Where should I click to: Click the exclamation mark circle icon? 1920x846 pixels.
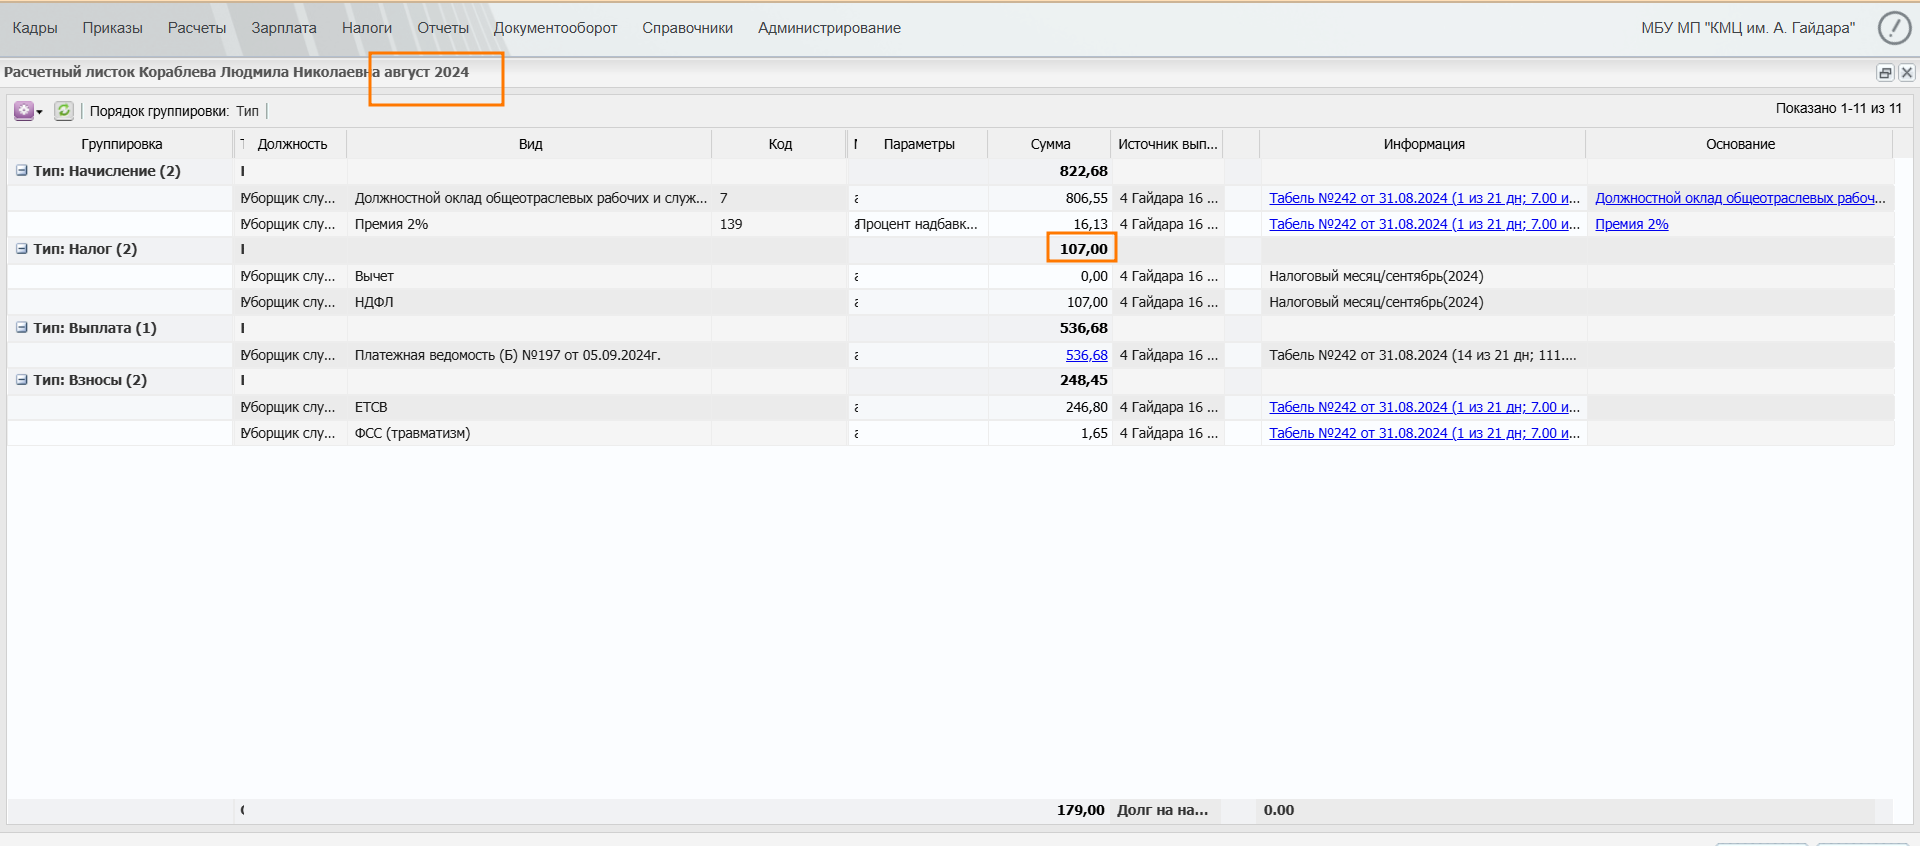click(x=1893, y=28)
